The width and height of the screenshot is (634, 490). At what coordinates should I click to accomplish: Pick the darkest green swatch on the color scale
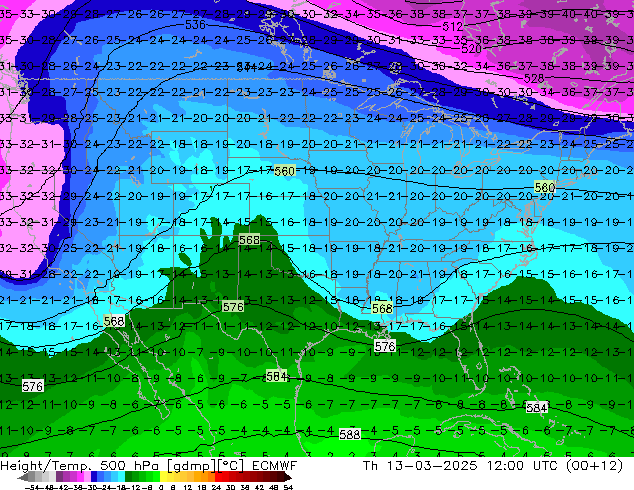[x=129, y=477]
